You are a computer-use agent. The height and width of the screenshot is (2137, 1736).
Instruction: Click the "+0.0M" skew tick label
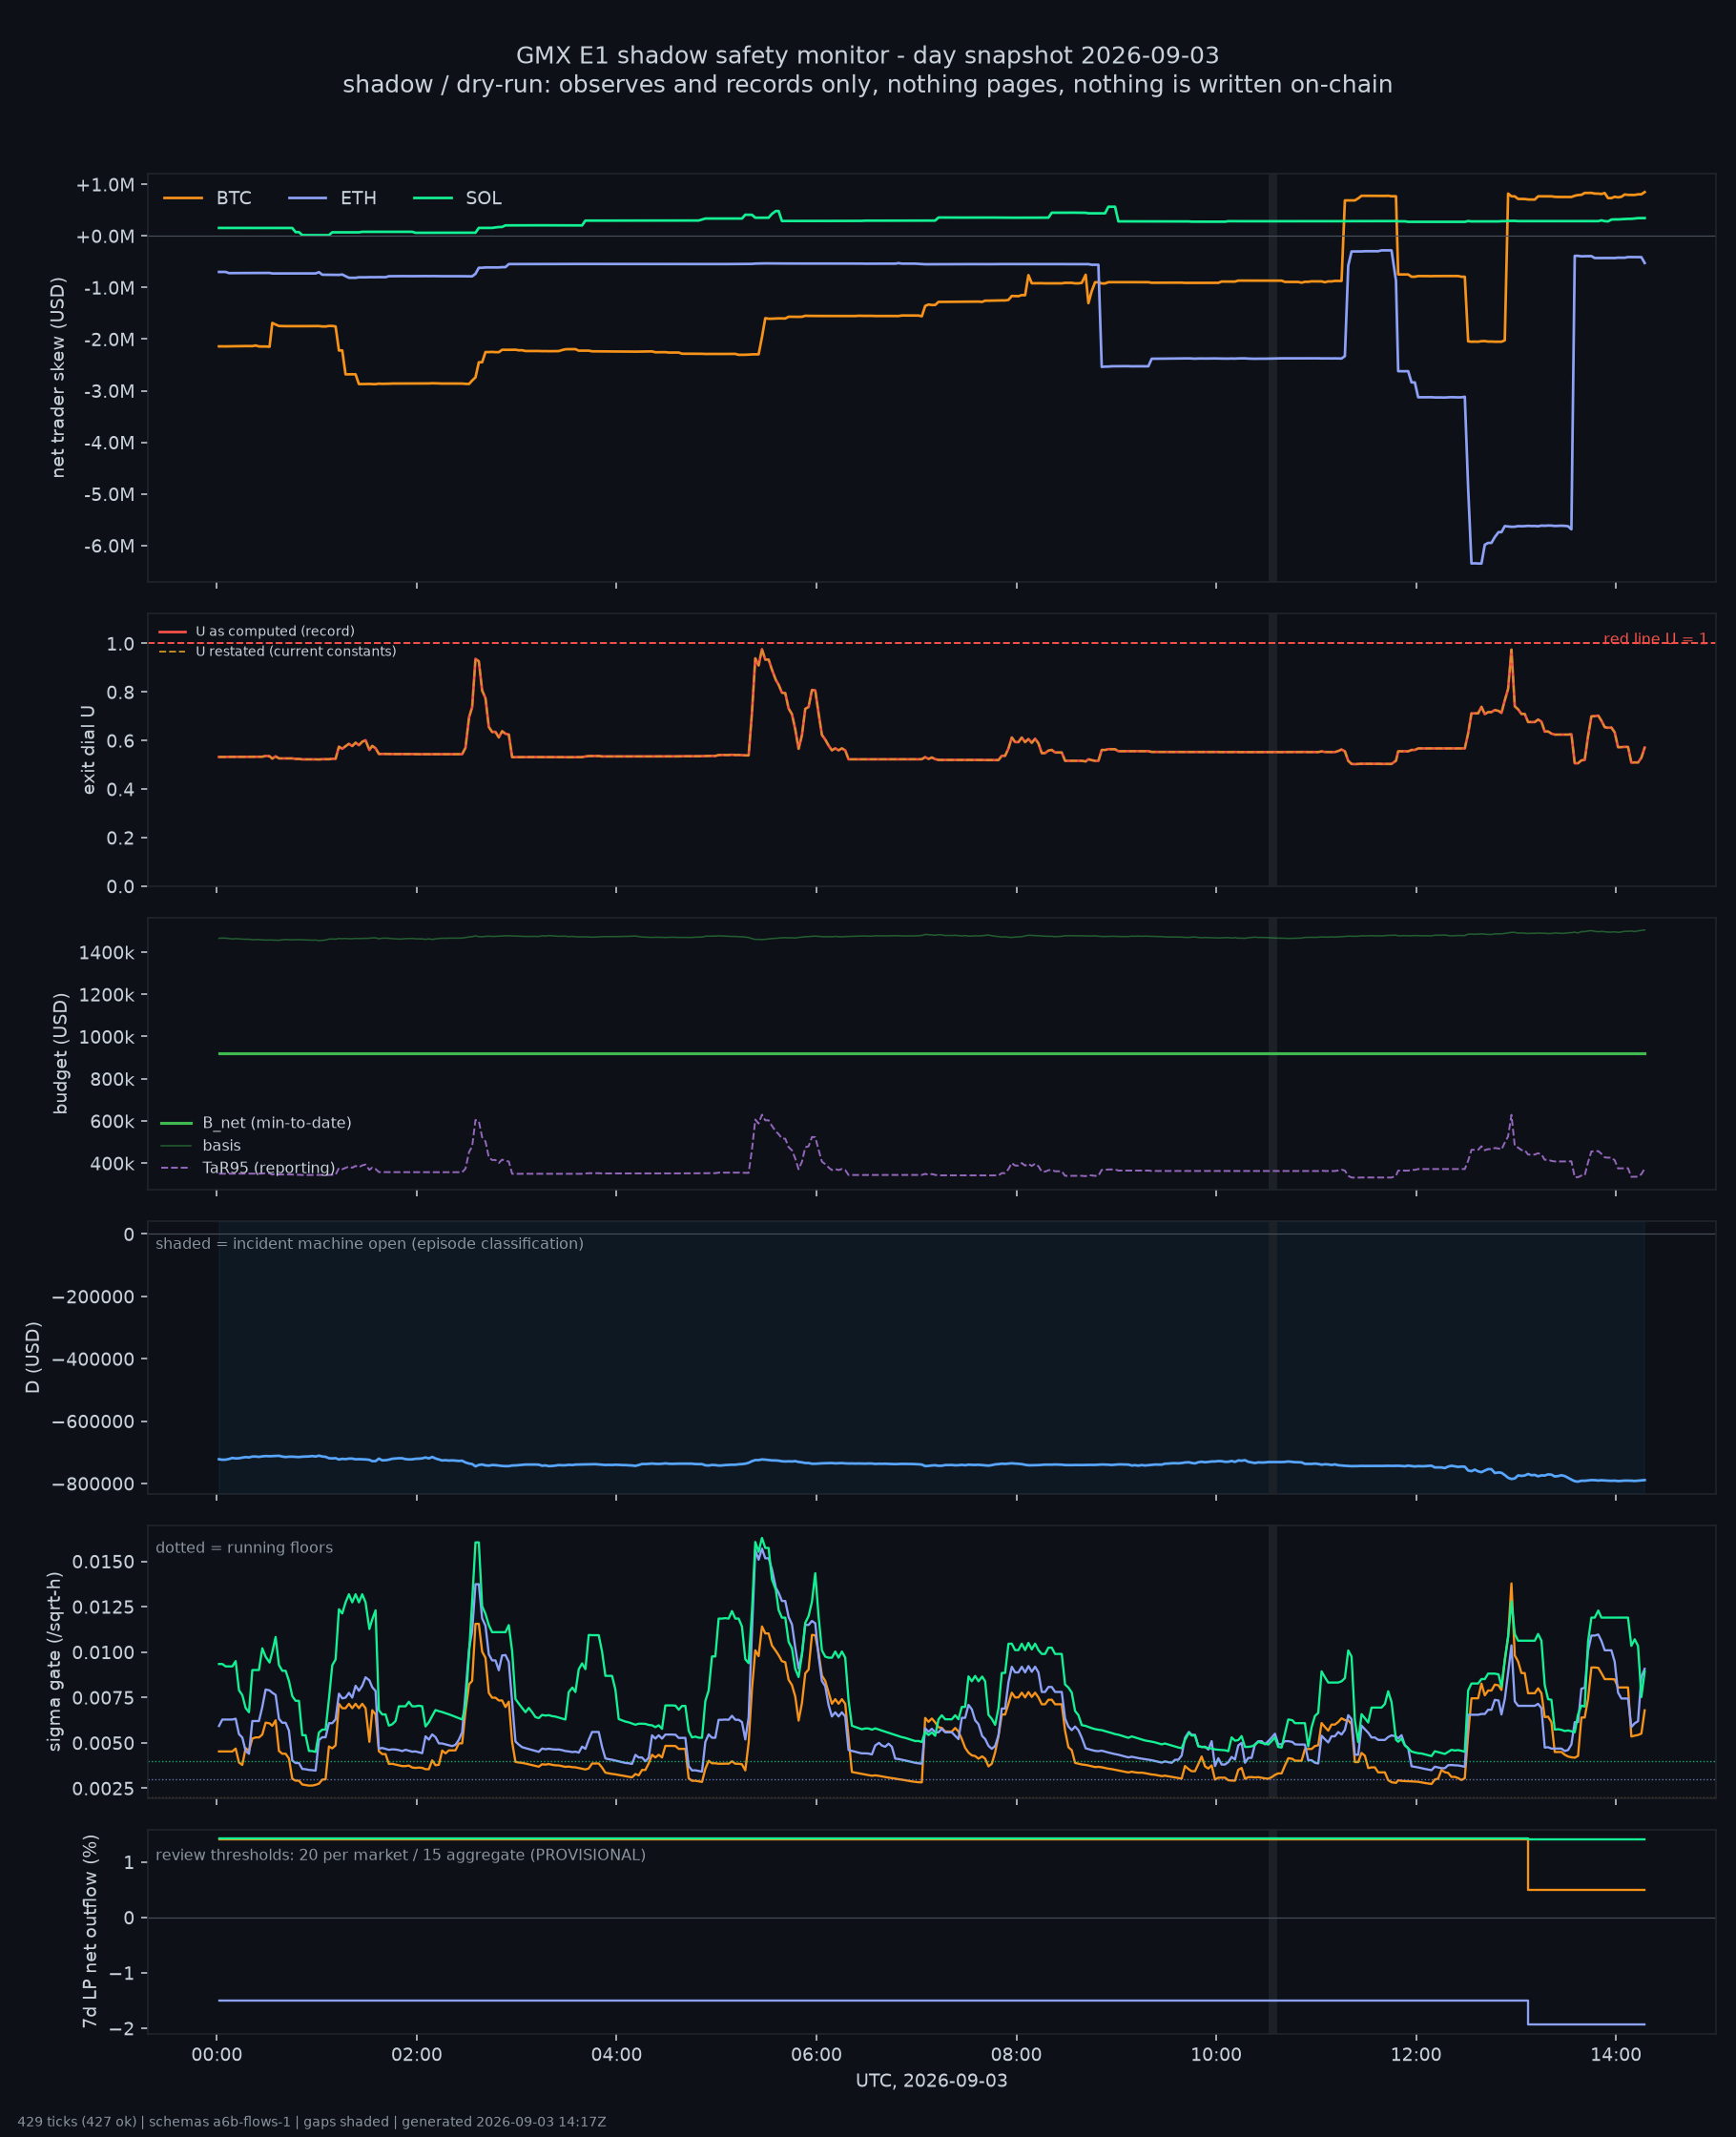(x=105, y=236)
